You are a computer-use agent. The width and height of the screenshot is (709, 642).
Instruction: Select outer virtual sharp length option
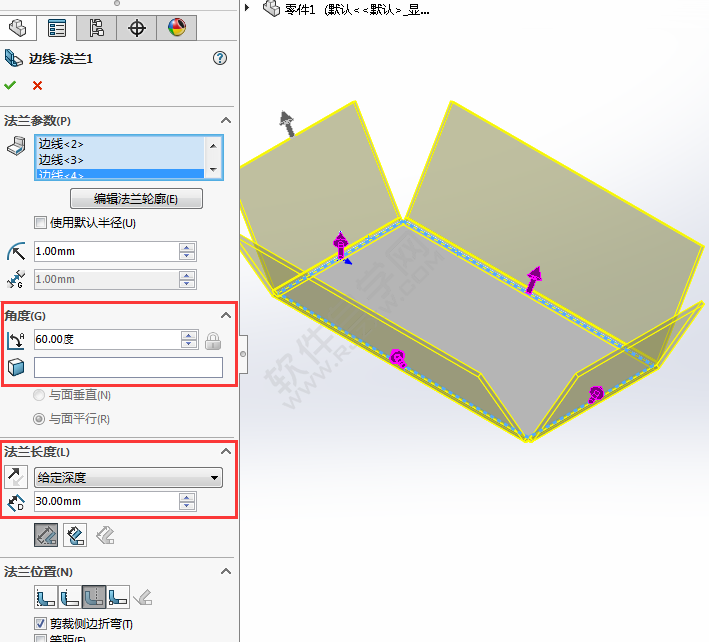46,535
